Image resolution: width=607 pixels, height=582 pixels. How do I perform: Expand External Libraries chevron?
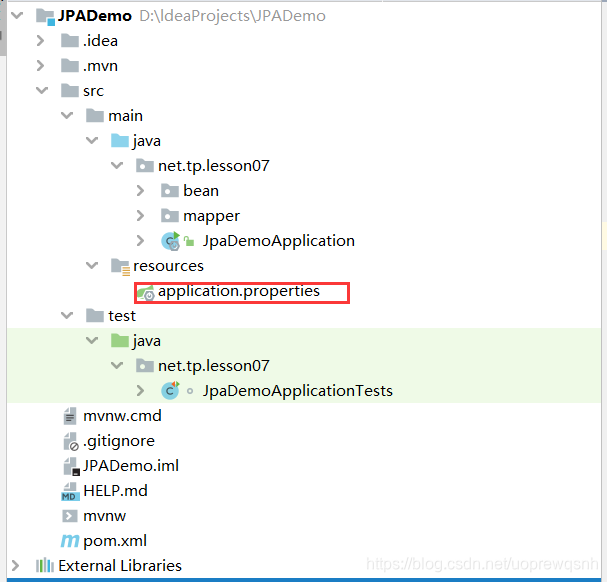click(15, 565)
